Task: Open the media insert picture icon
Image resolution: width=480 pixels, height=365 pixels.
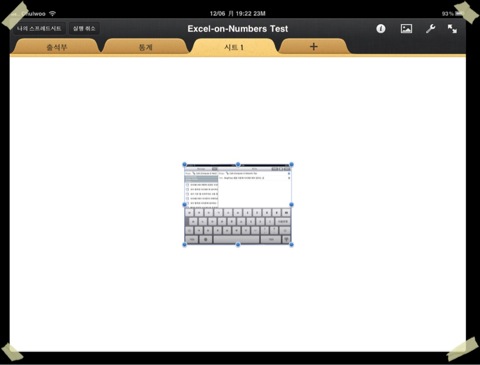Action: pos(406,29)
